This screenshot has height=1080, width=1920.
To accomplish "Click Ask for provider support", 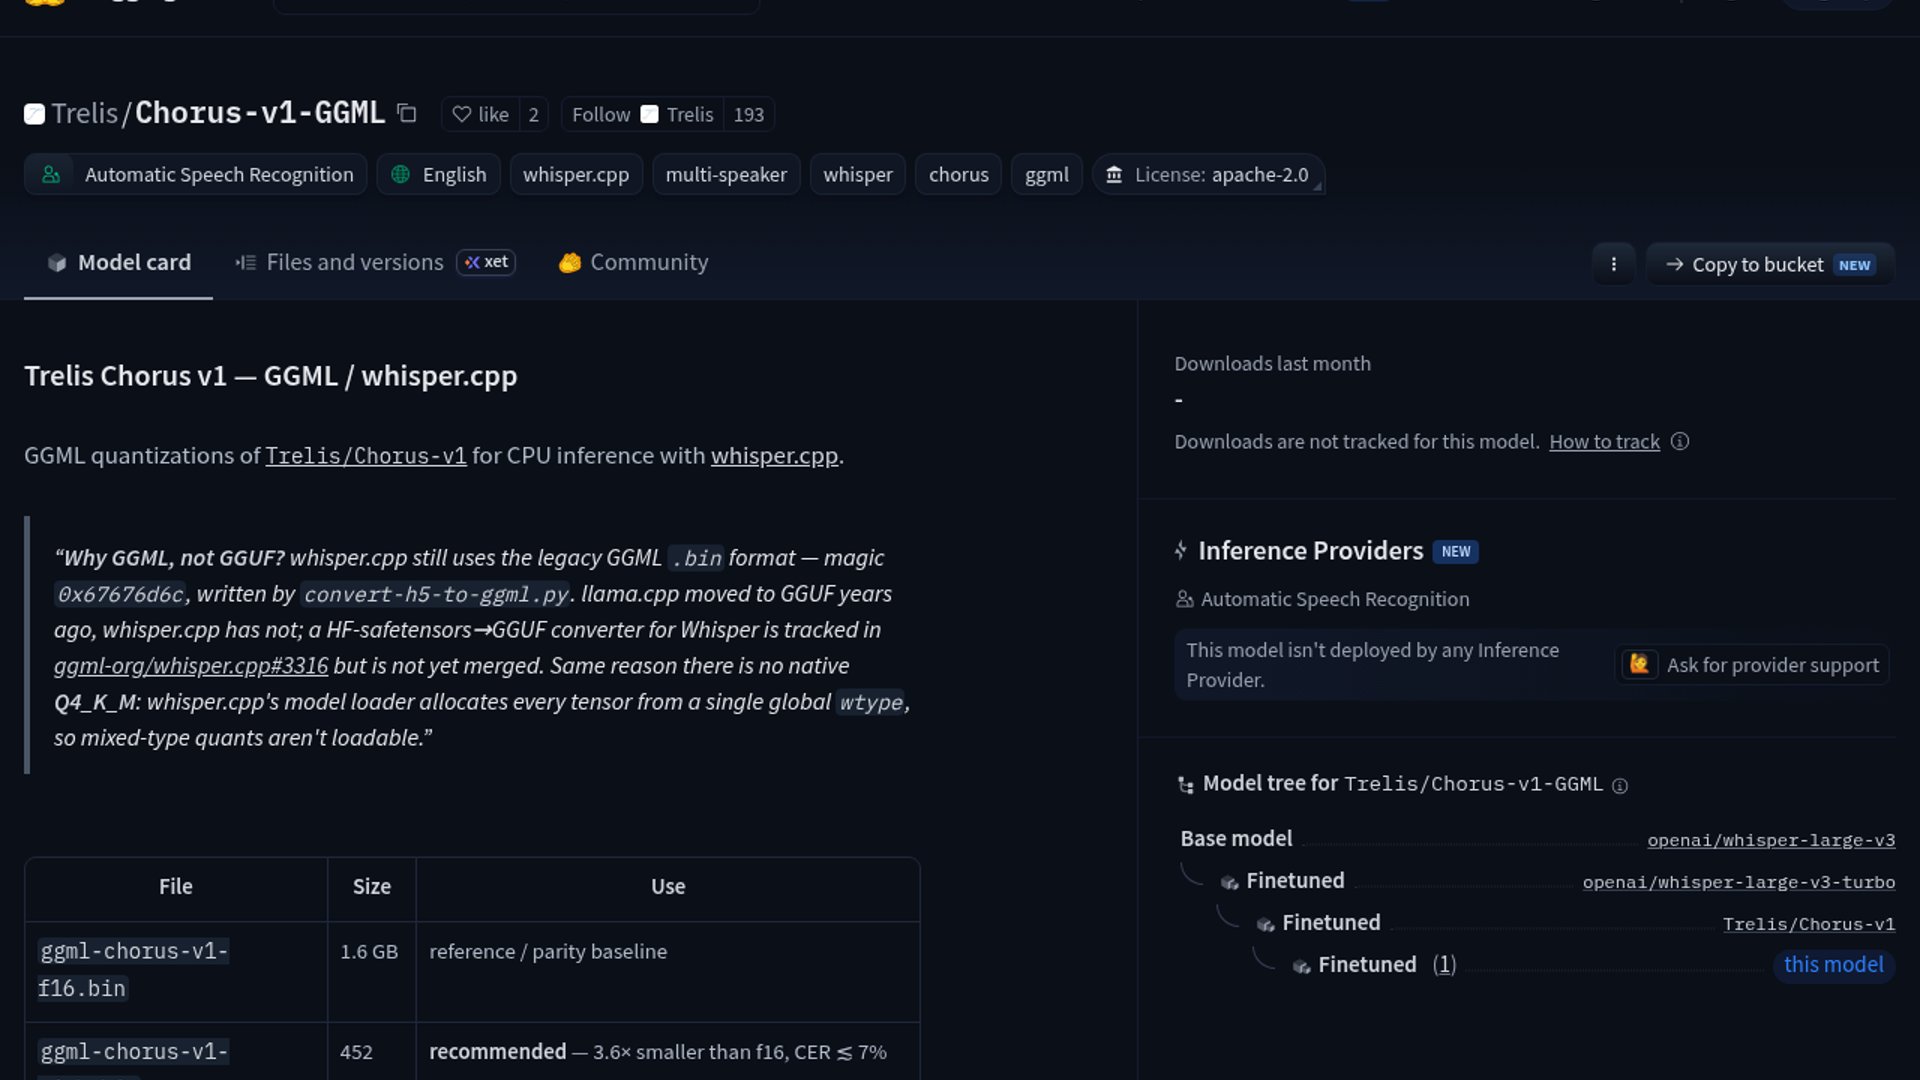I will pyautogui.click(x=1752, y=664).
